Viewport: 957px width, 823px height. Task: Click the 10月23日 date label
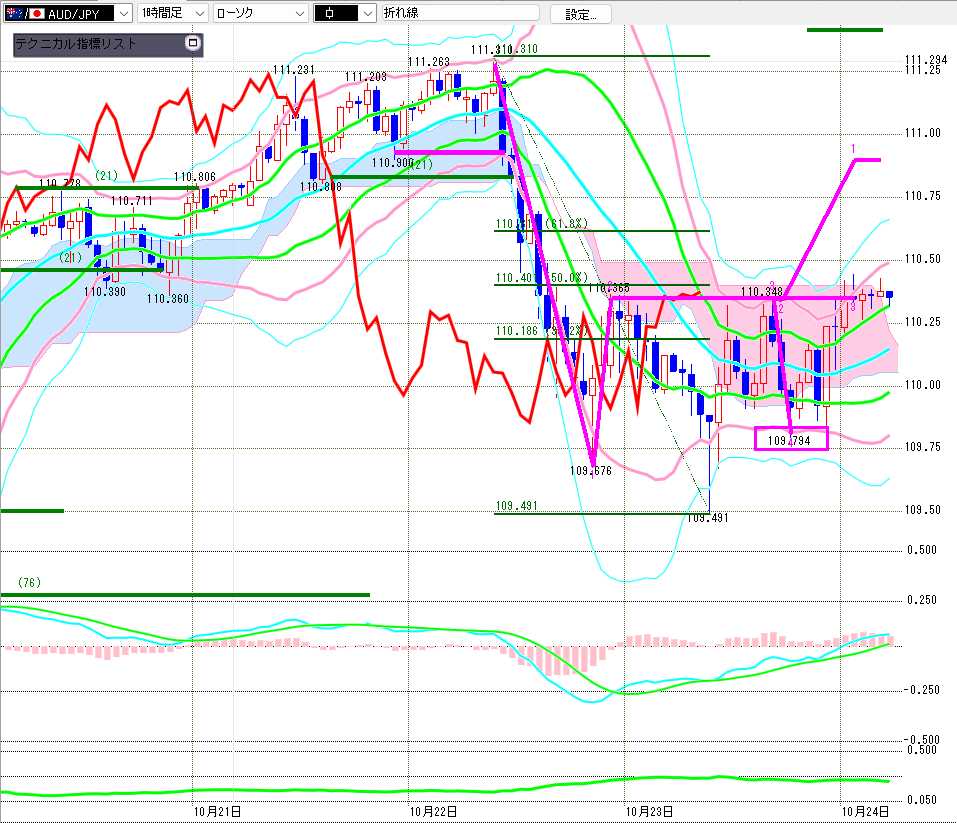pyautogui.click(x=649, y=811)
